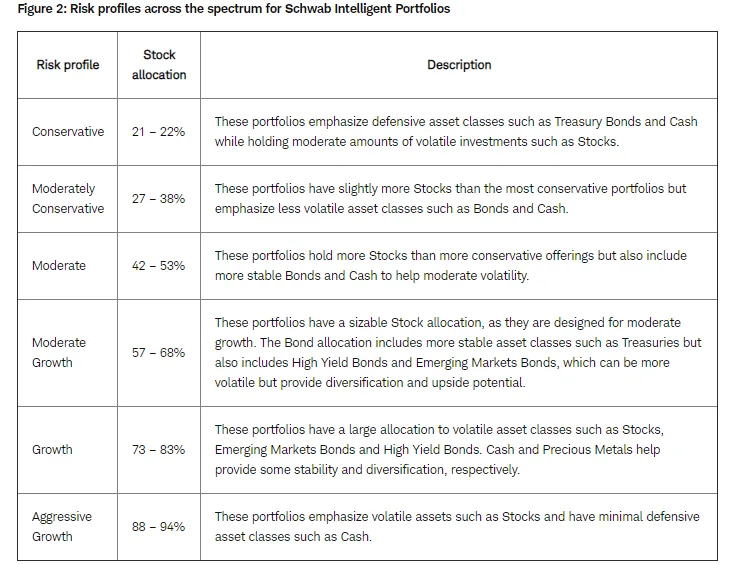731x565 pixels.
Task: Click the Aggressive Growth description text
Action: point(457,526)
